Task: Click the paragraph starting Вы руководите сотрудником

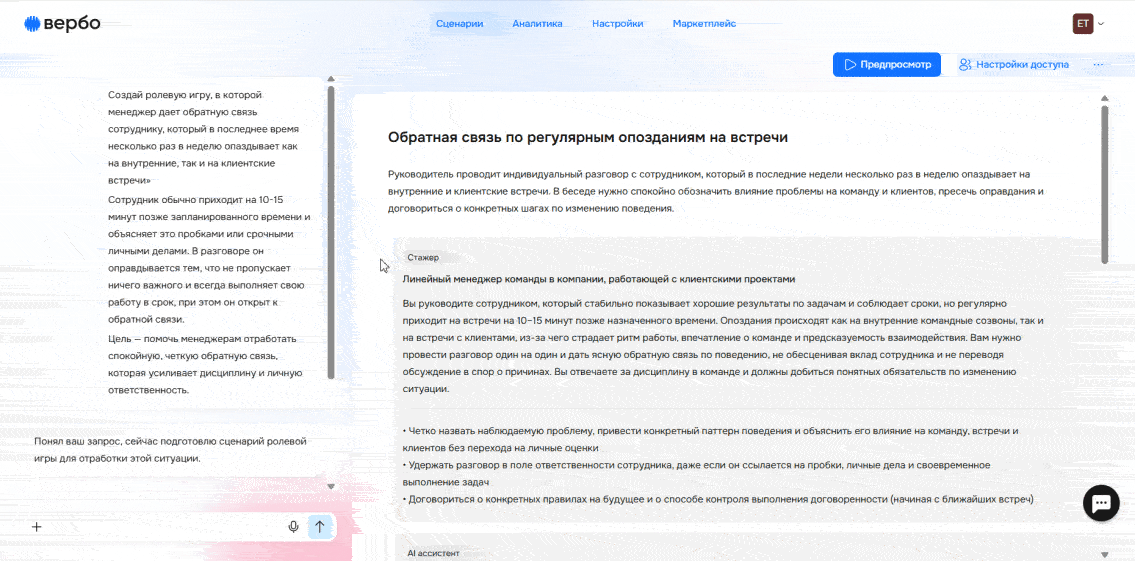Action: click(722, 345)
